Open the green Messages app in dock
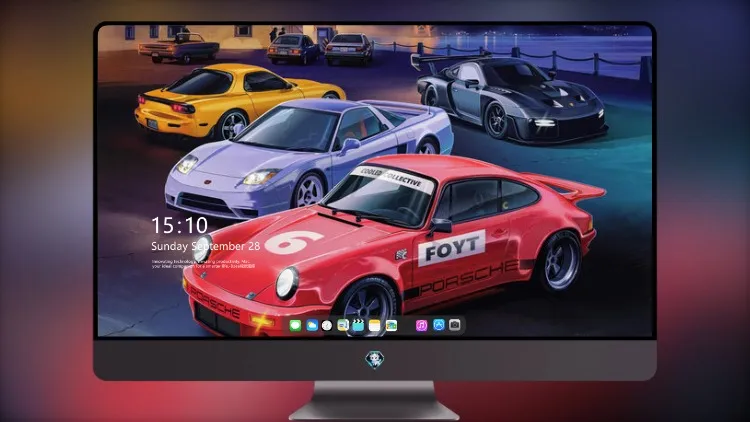Image resolution: width=750 pixels, height=422 pixels. pos(295,325)
